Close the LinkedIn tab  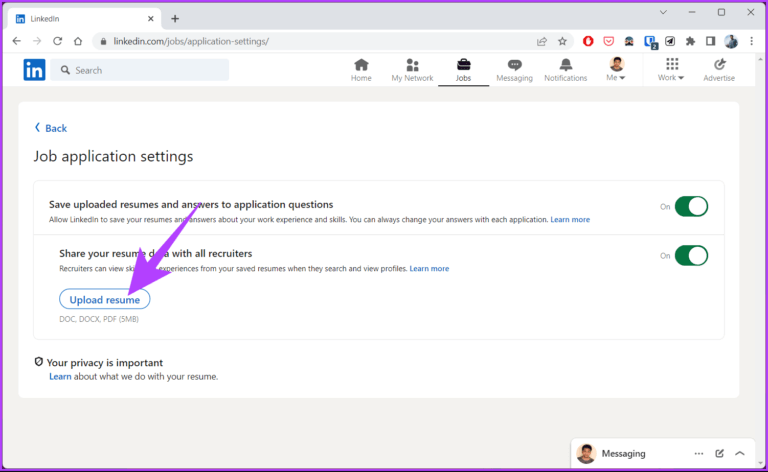(150, 19)
